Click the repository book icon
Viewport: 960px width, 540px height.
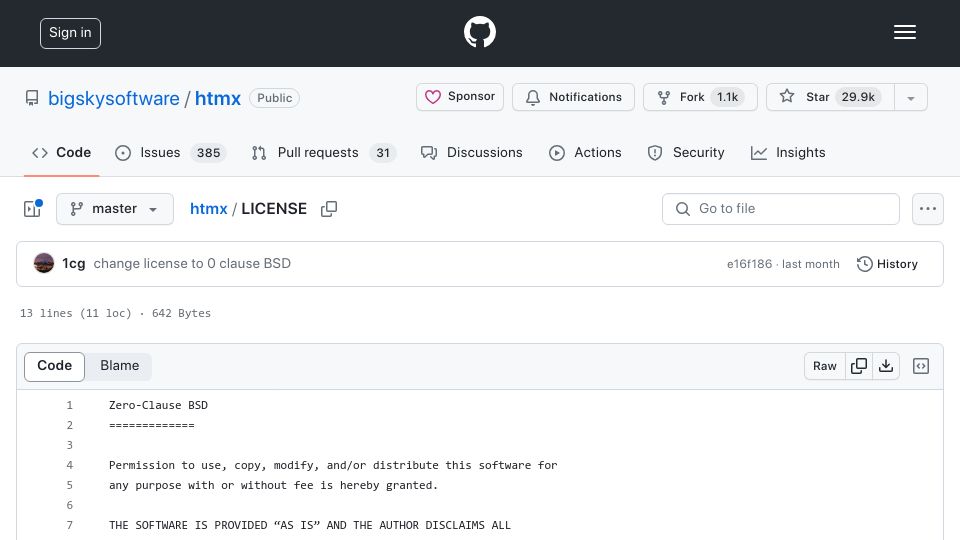32,98
